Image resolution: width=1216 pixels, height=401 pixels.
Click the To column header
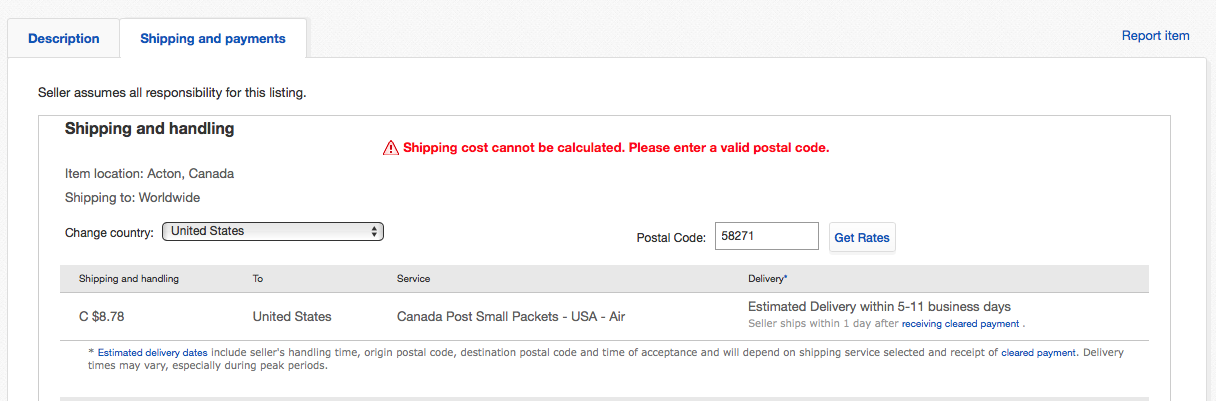point(258,279)
